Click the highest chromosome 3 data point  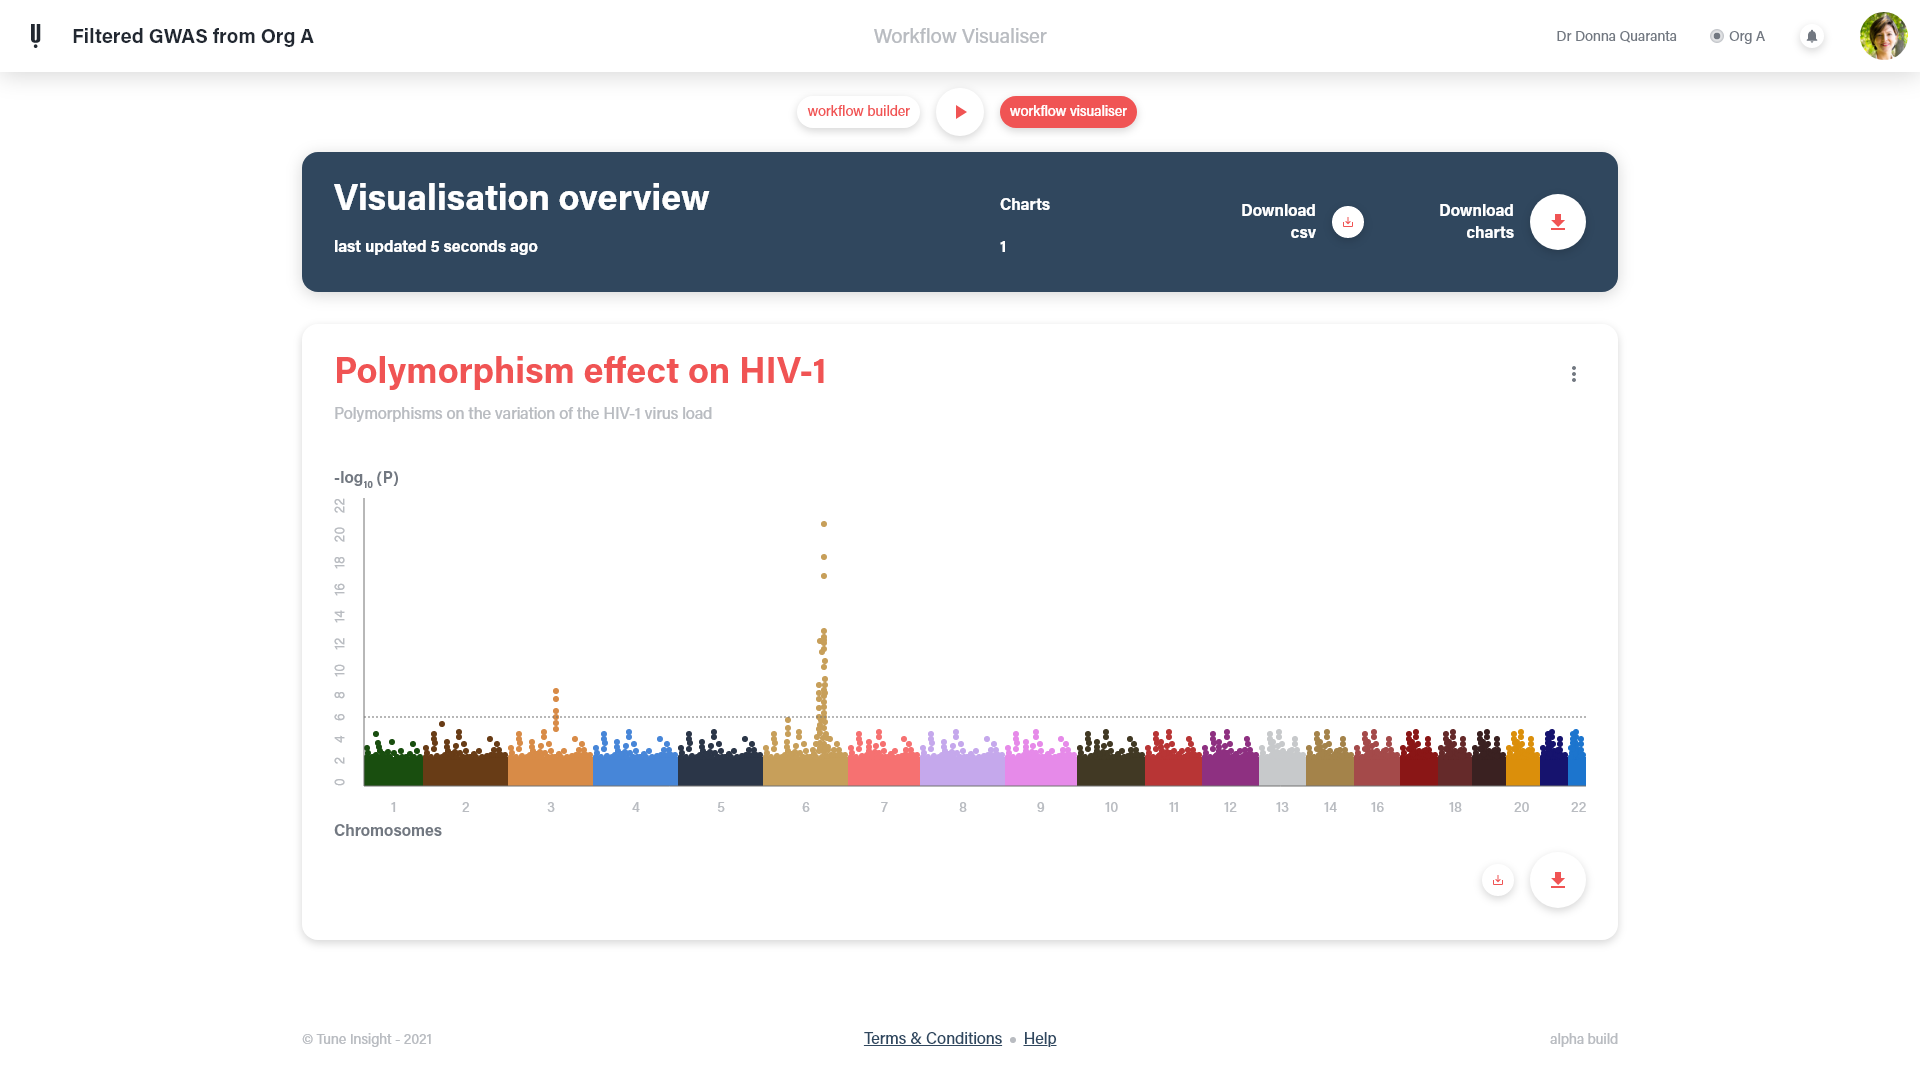(x=556, y=691)
